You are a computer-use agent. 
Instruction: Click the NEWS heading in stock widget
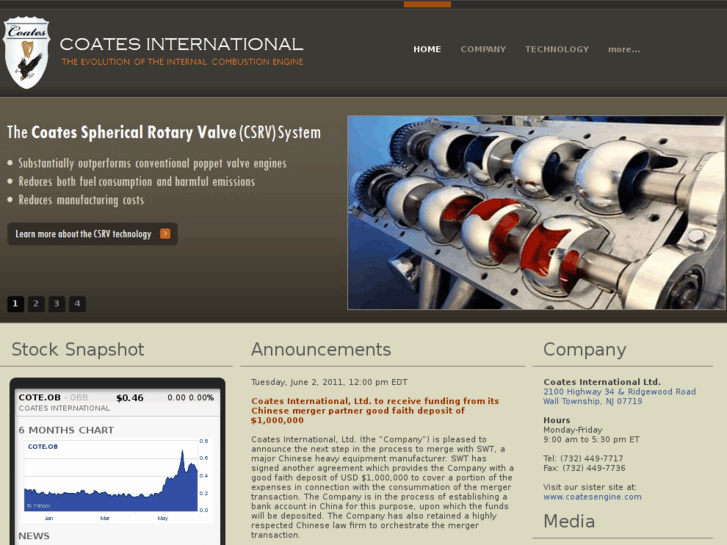pos(34,536)
